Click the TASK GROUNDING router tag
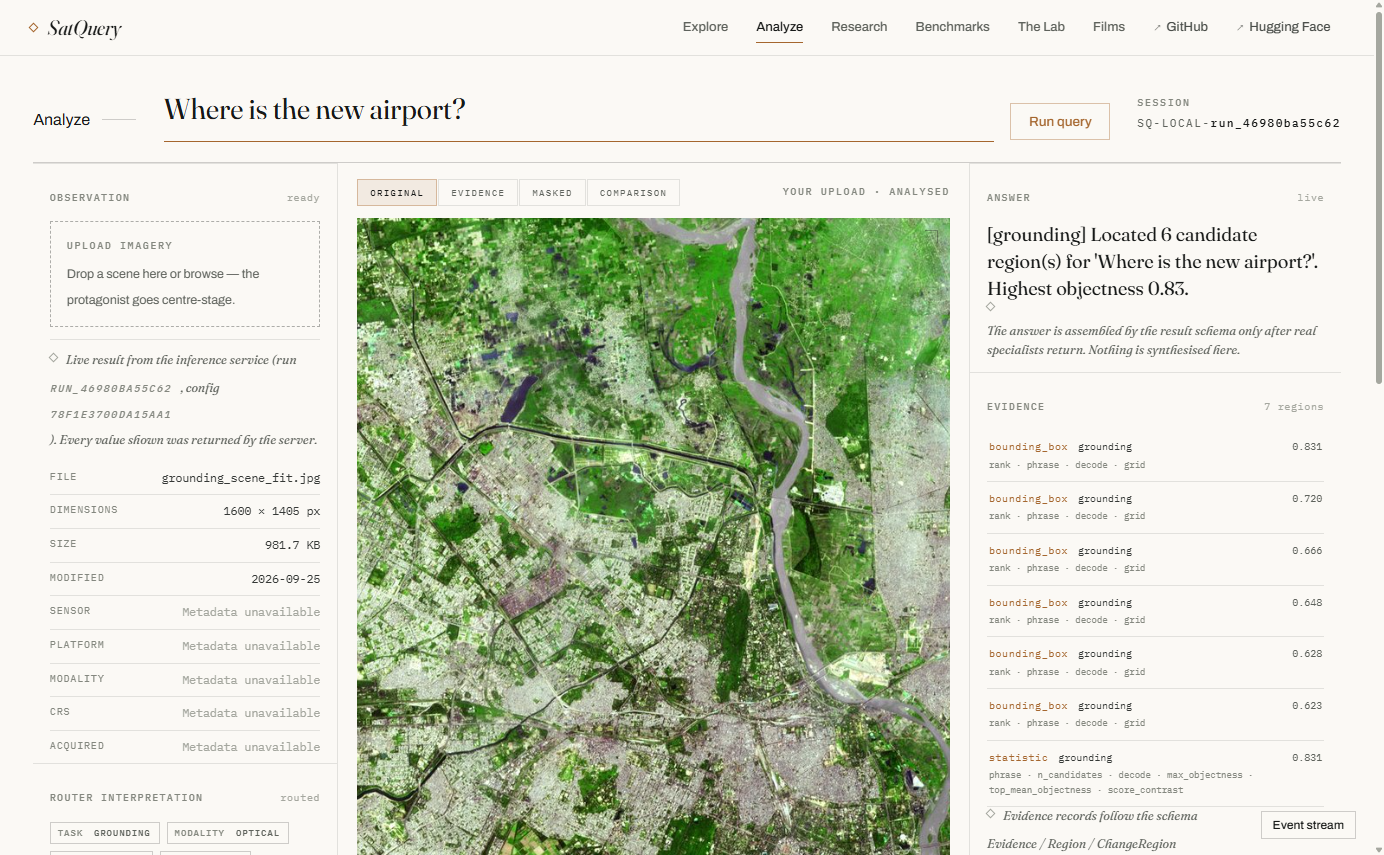This screenshot has height=855, width=1384. click(104, 833)
